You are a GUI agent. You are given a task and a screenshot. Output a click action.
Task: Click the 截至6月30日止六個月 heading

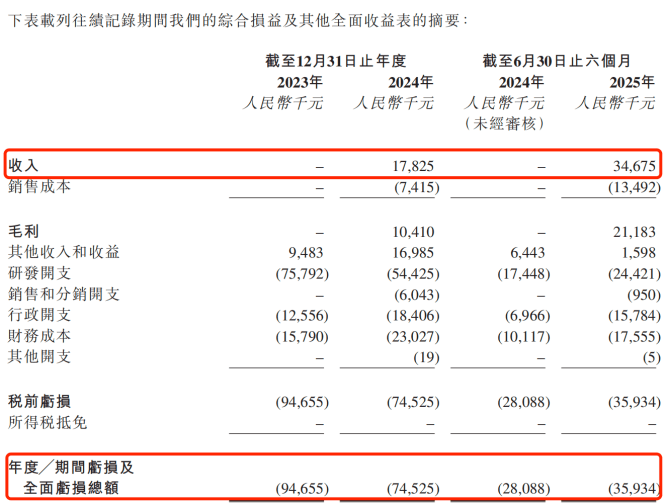(566, 61)
